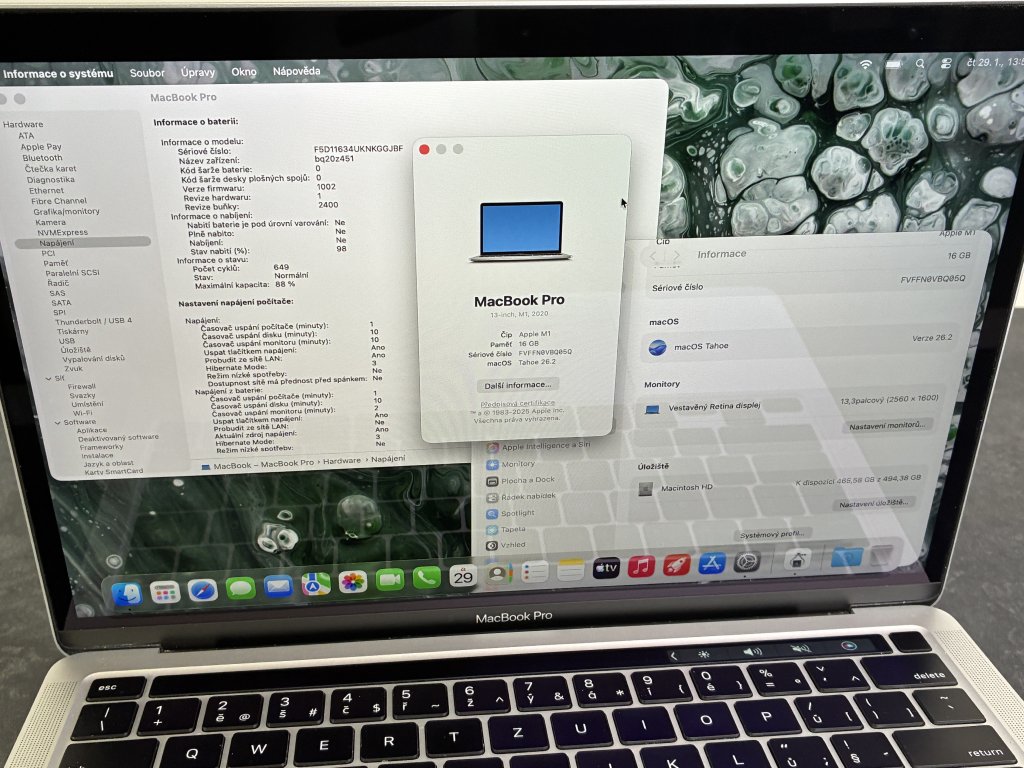The height and width of the screenshot is (768, 1024).
Task: Open Messages from the Dock
Action: click(240, 588)
